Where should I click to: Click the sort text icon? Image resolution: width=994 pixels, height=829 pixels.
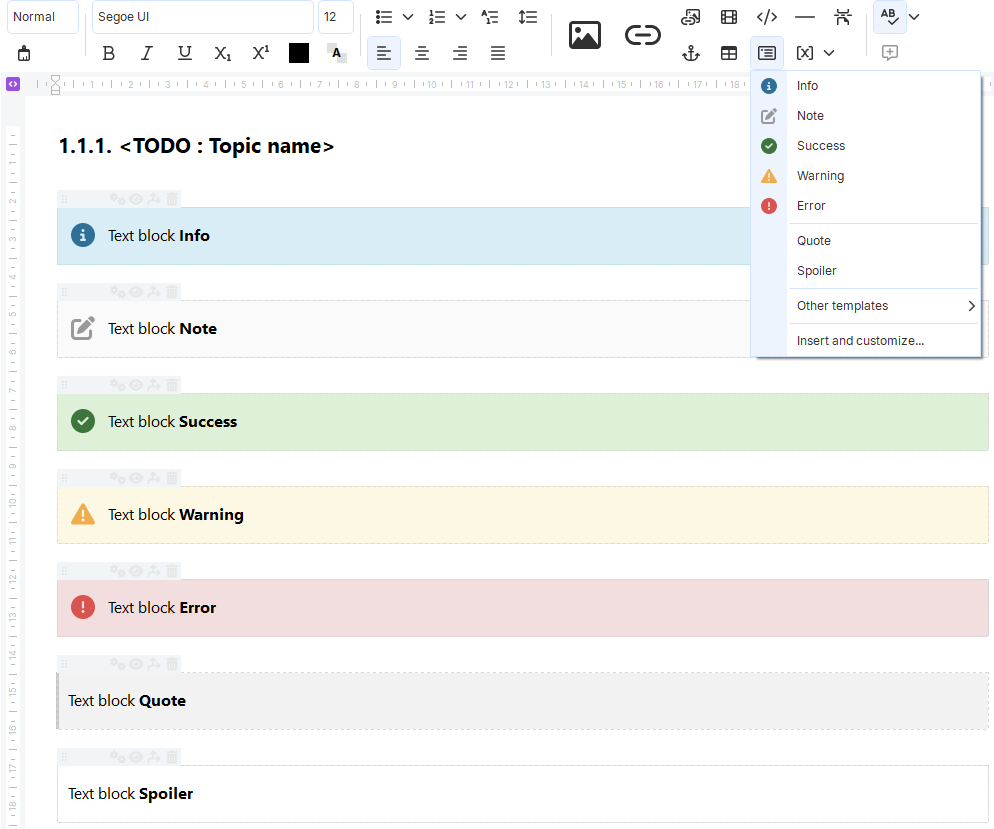(489, 17)
